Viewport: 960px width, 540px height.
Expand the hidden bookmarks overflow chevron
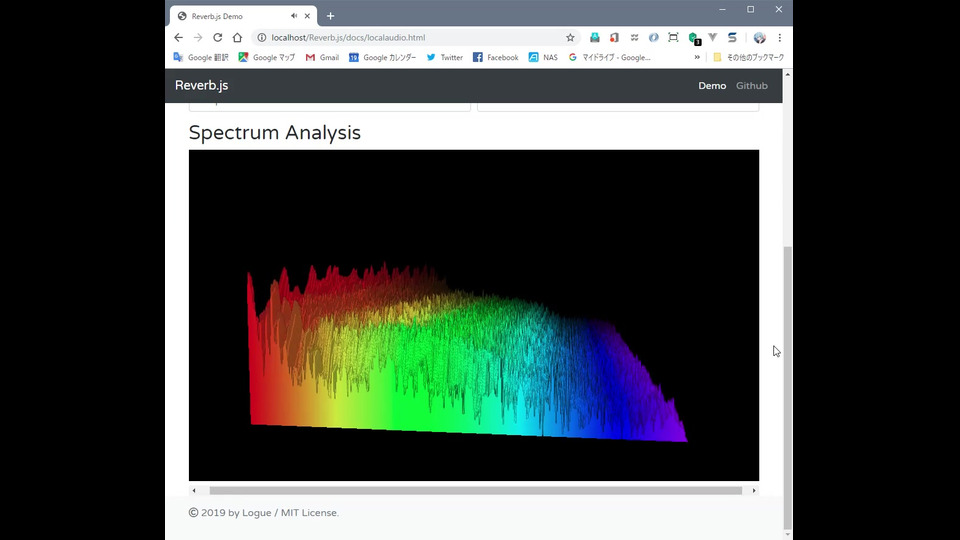point(697,57)
